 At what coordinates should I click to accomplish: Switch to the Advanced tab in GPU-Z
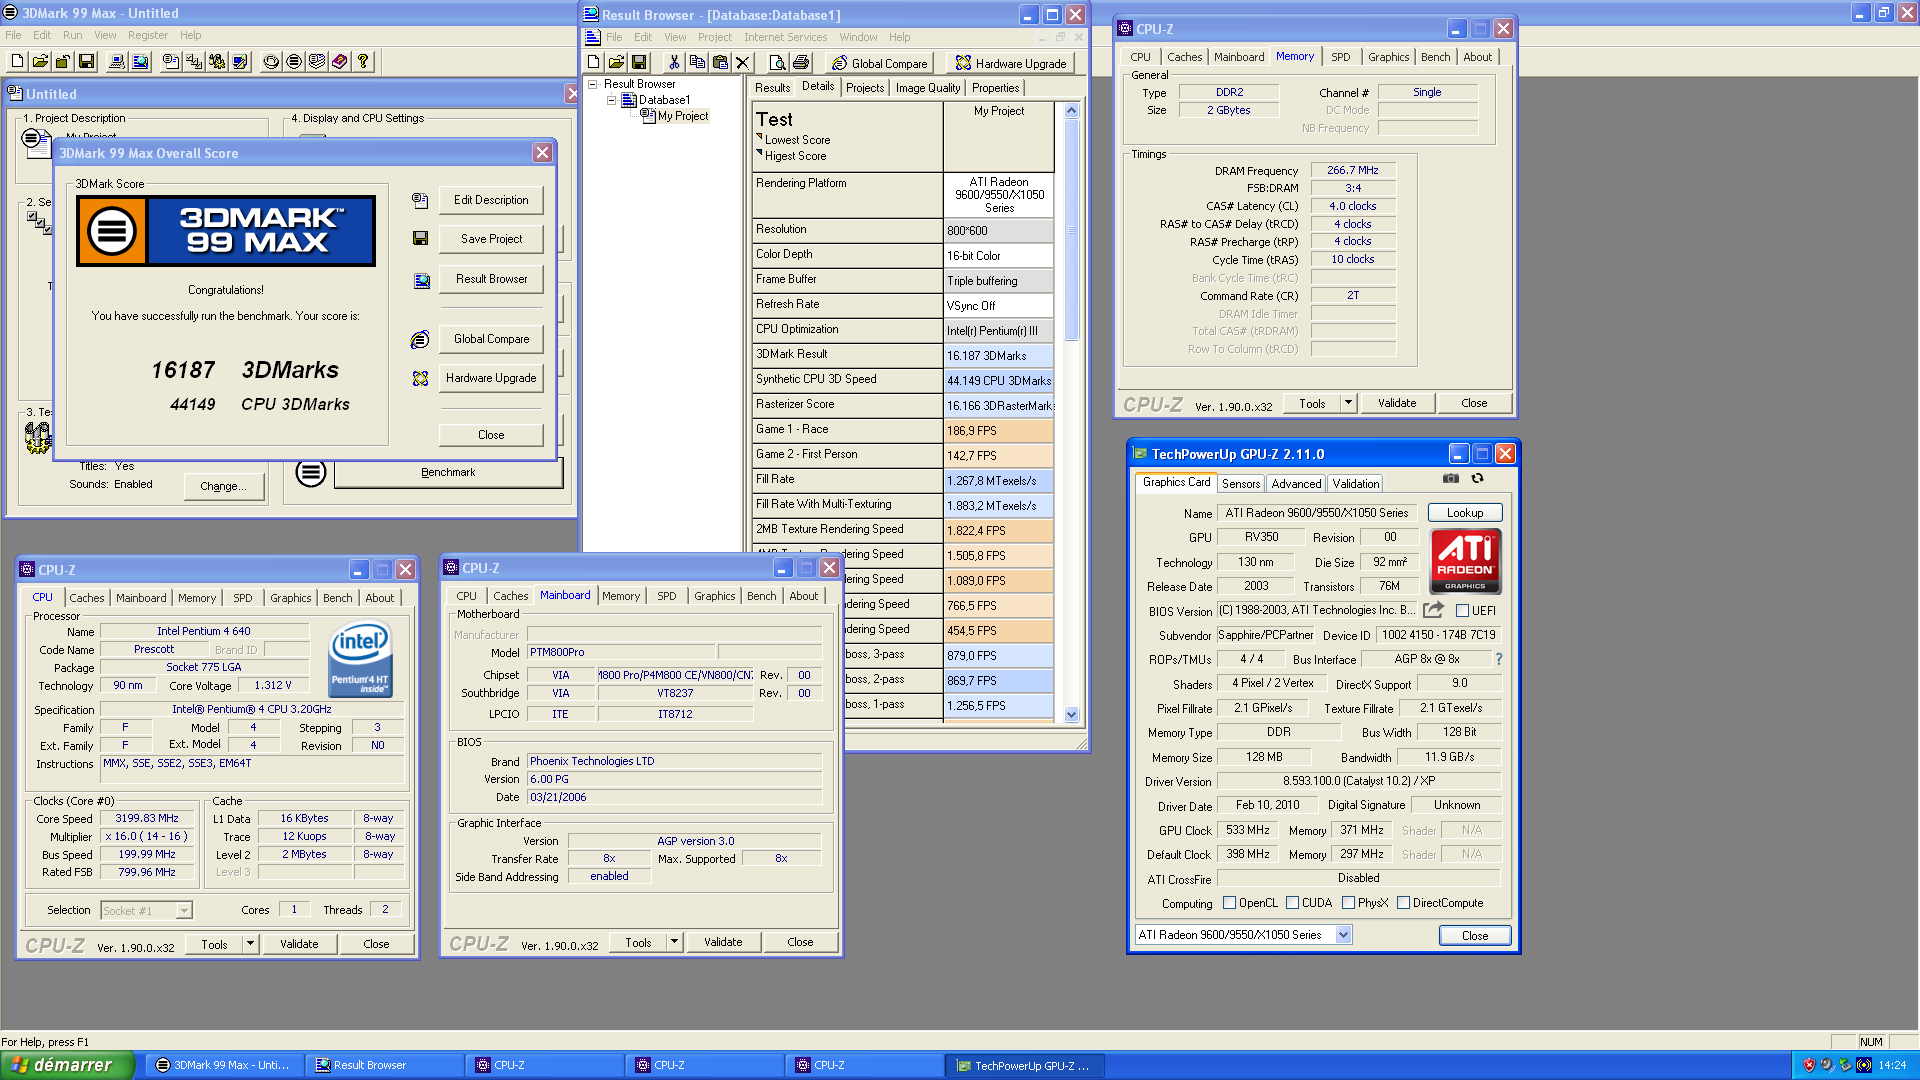(x=1296, y=484)
